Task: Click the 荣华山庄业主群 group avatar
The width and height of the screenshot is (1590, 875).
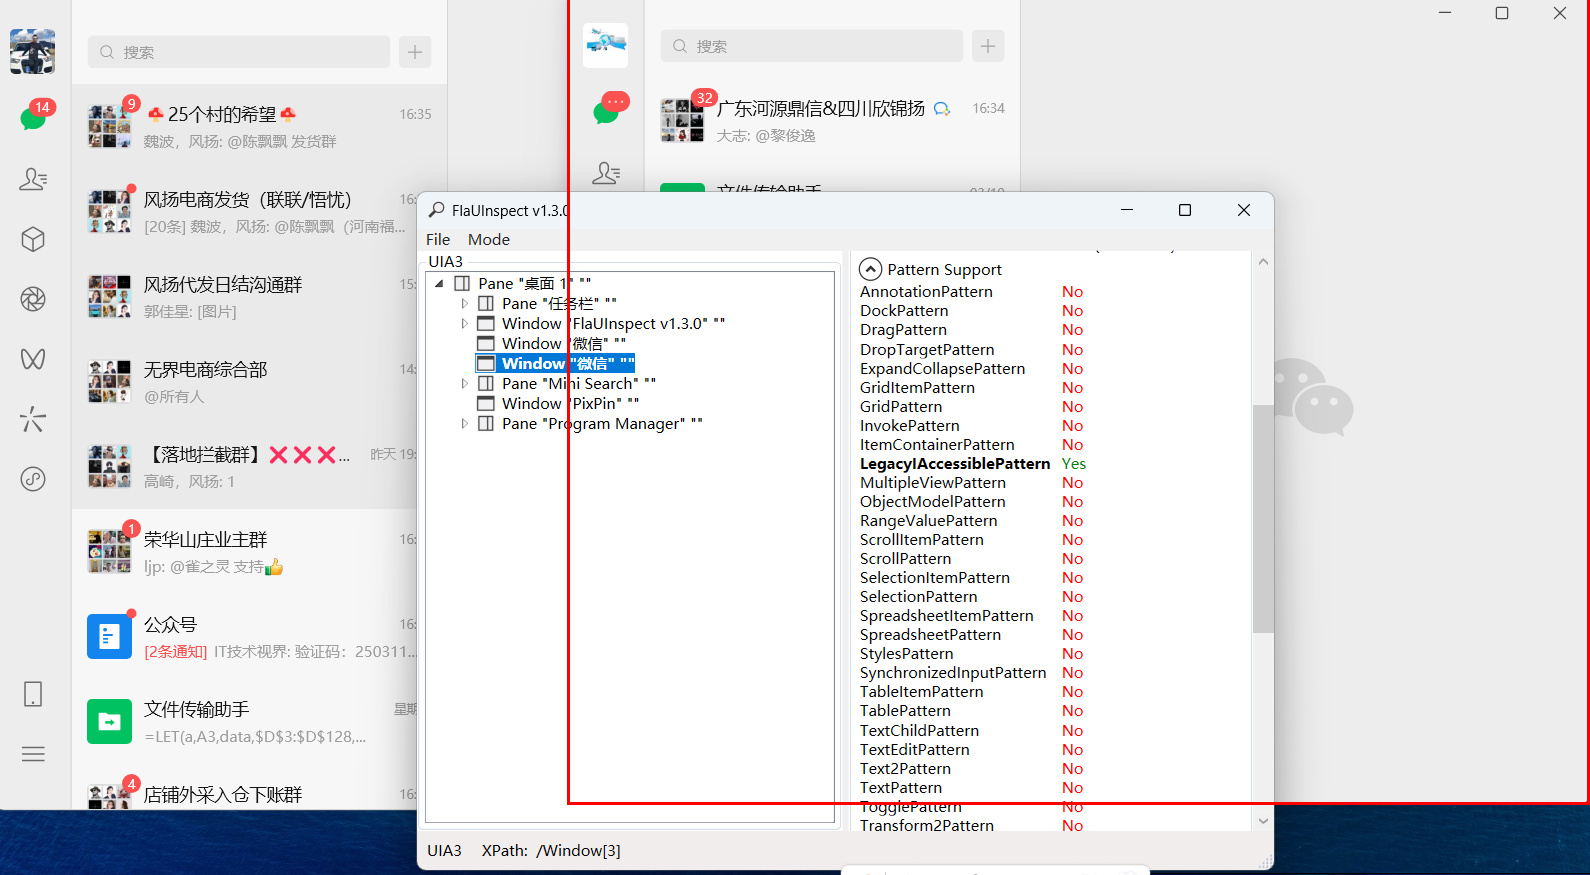Action: coord(109,551)
